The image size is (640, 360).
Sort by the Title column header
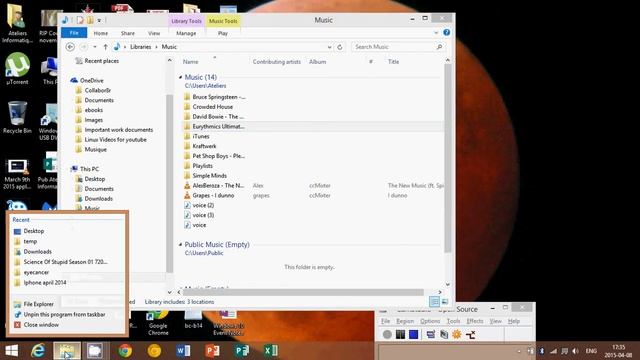tap(393, 62)
